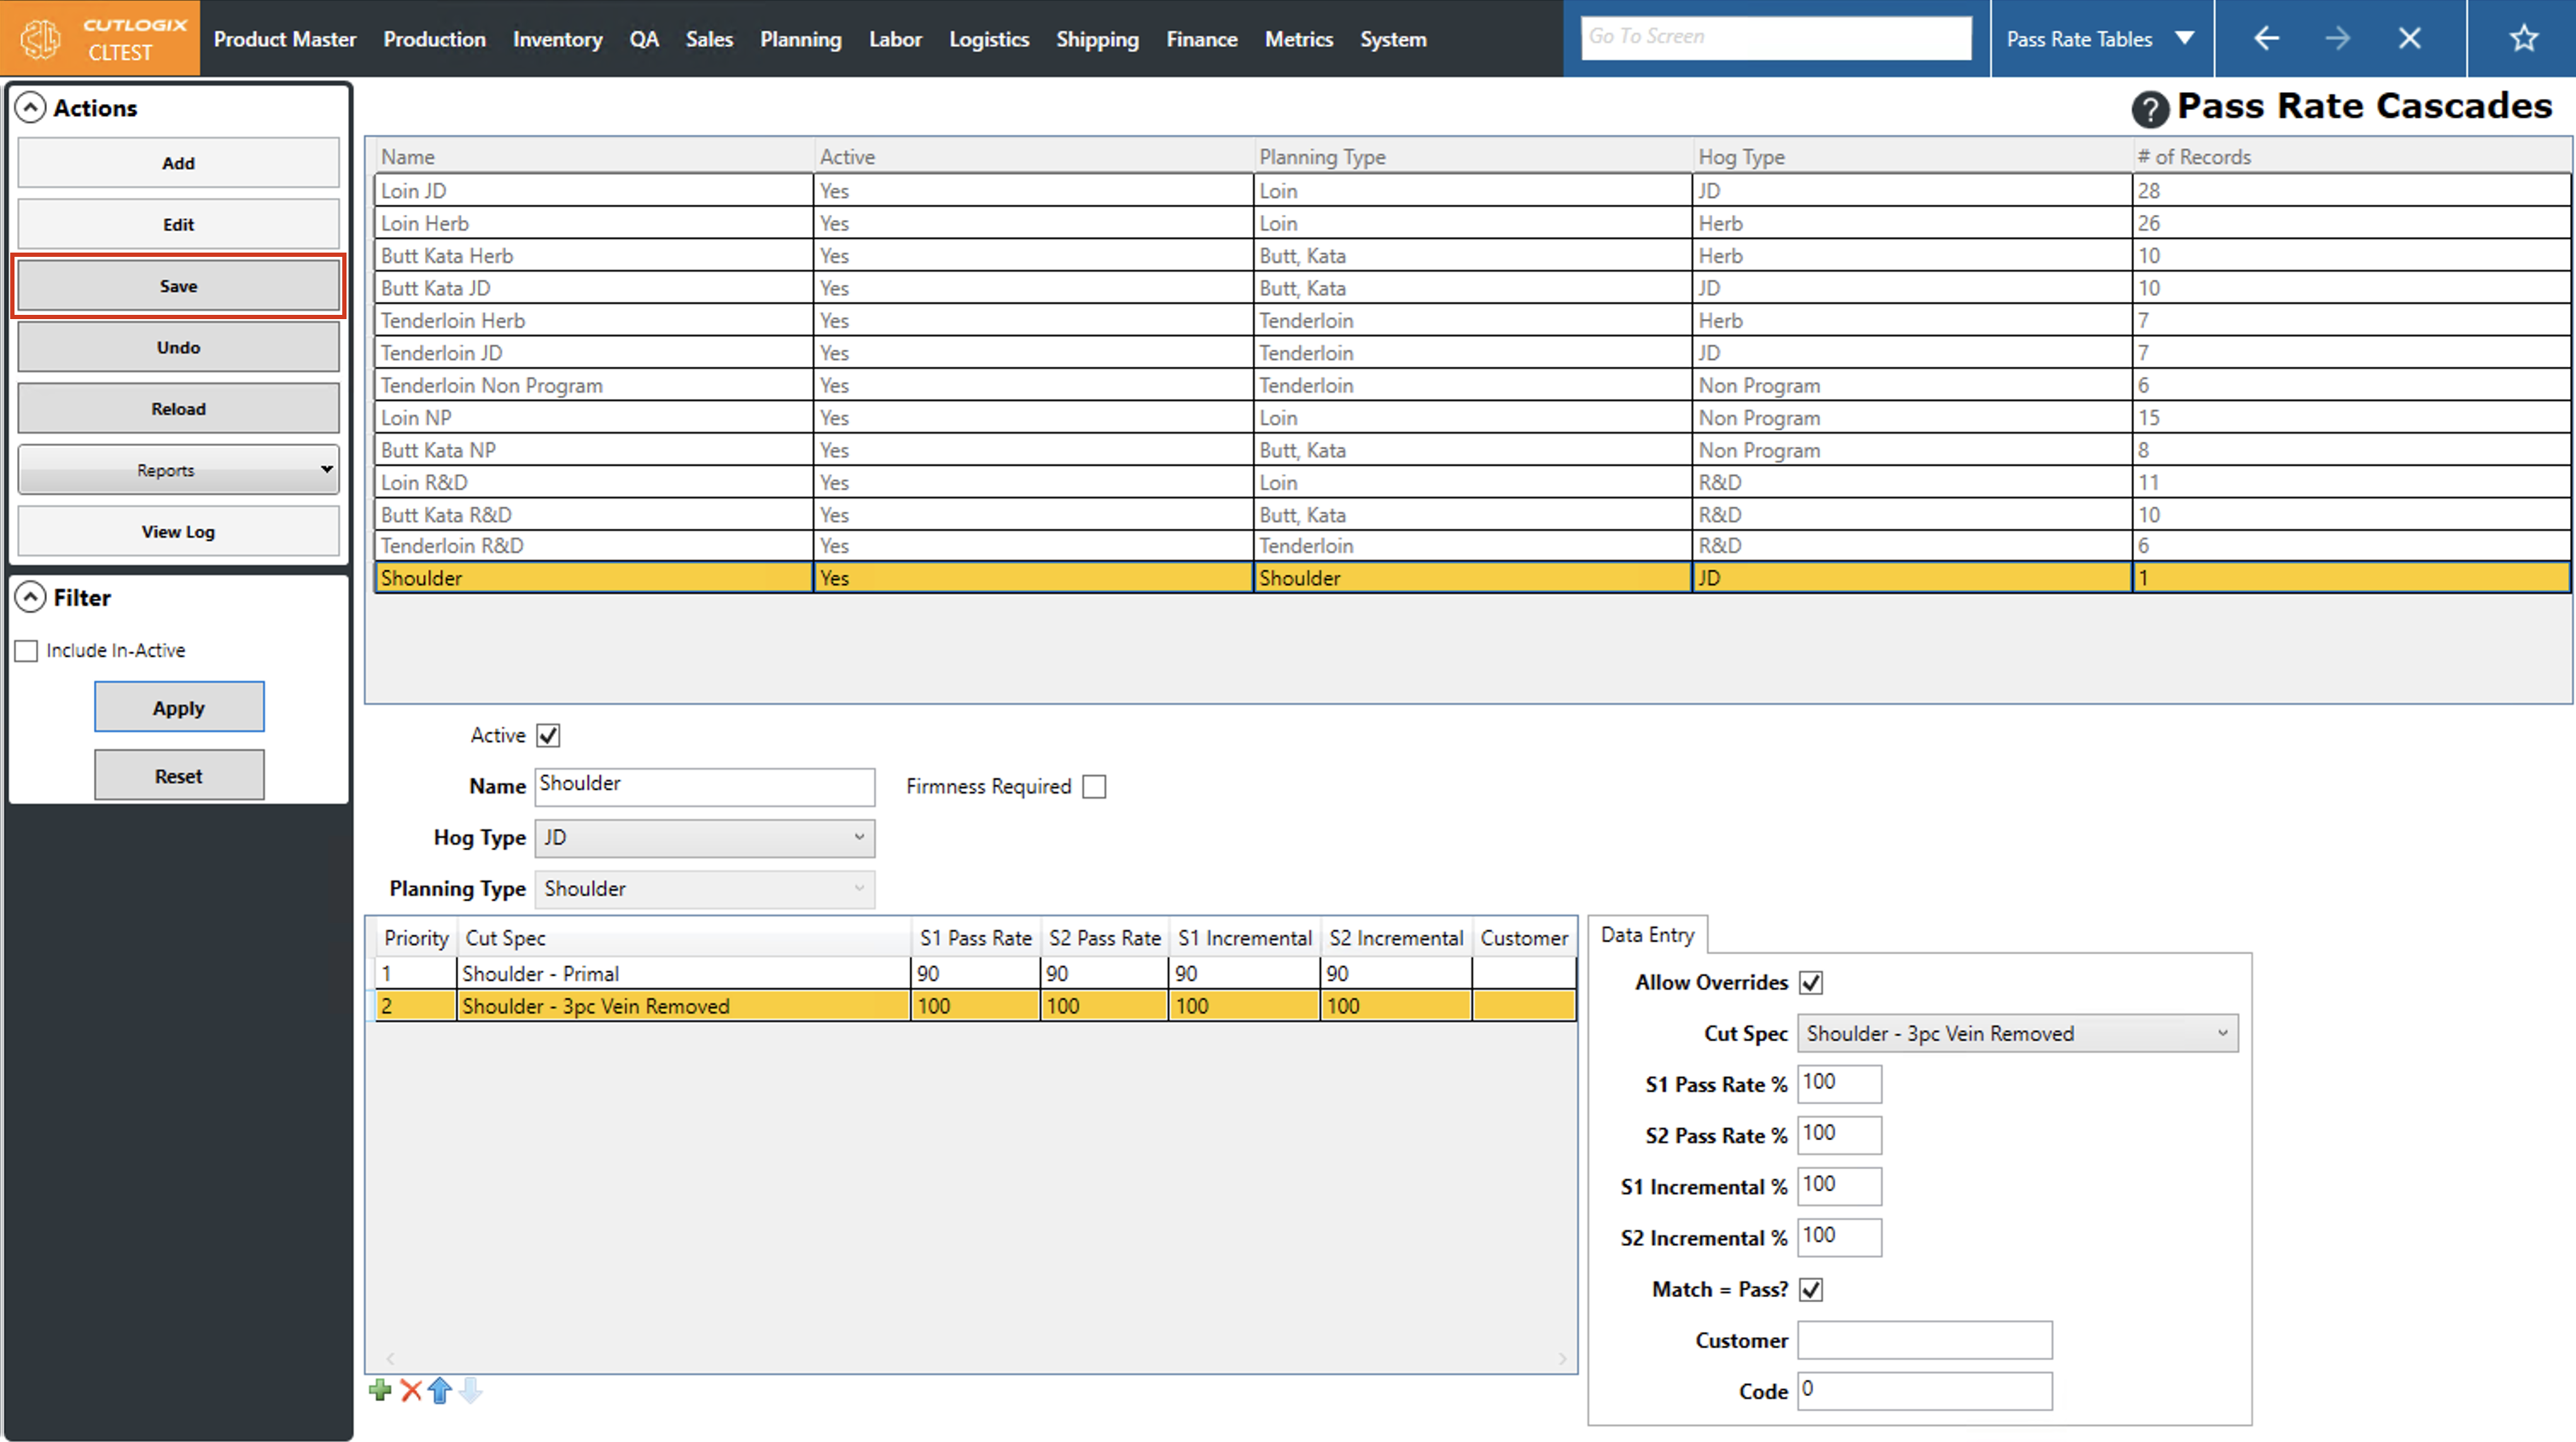Click the CutLogix logo icon
The width and height of the screenshot is (2576, 1442).
pyautogui.click(x=41, y=39)
